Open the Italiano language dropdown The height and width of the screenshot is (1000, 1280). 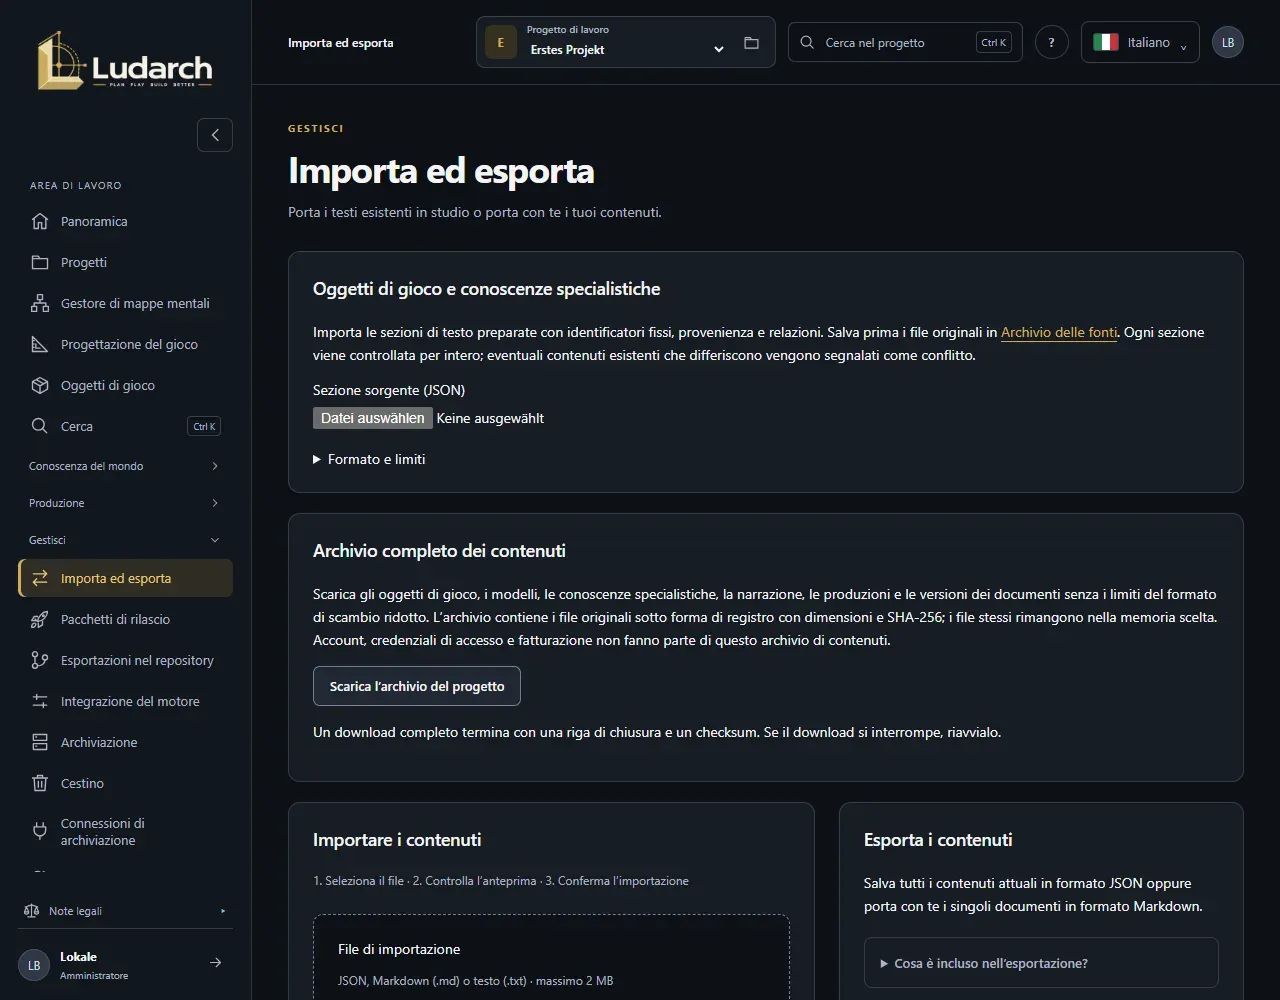1140,42
